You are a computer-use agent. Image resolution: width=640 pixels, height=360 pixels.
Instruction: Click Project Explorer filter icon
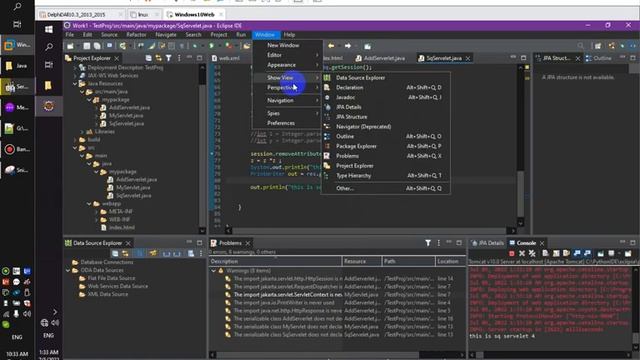169,58
